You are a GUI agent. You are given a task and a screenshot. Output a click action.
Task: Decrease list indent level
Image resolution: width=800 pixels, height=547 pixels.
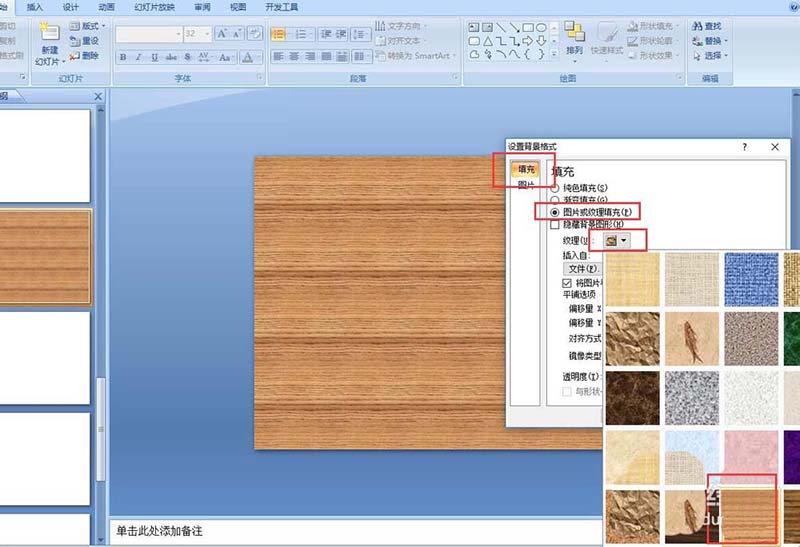tap(326, 34)
